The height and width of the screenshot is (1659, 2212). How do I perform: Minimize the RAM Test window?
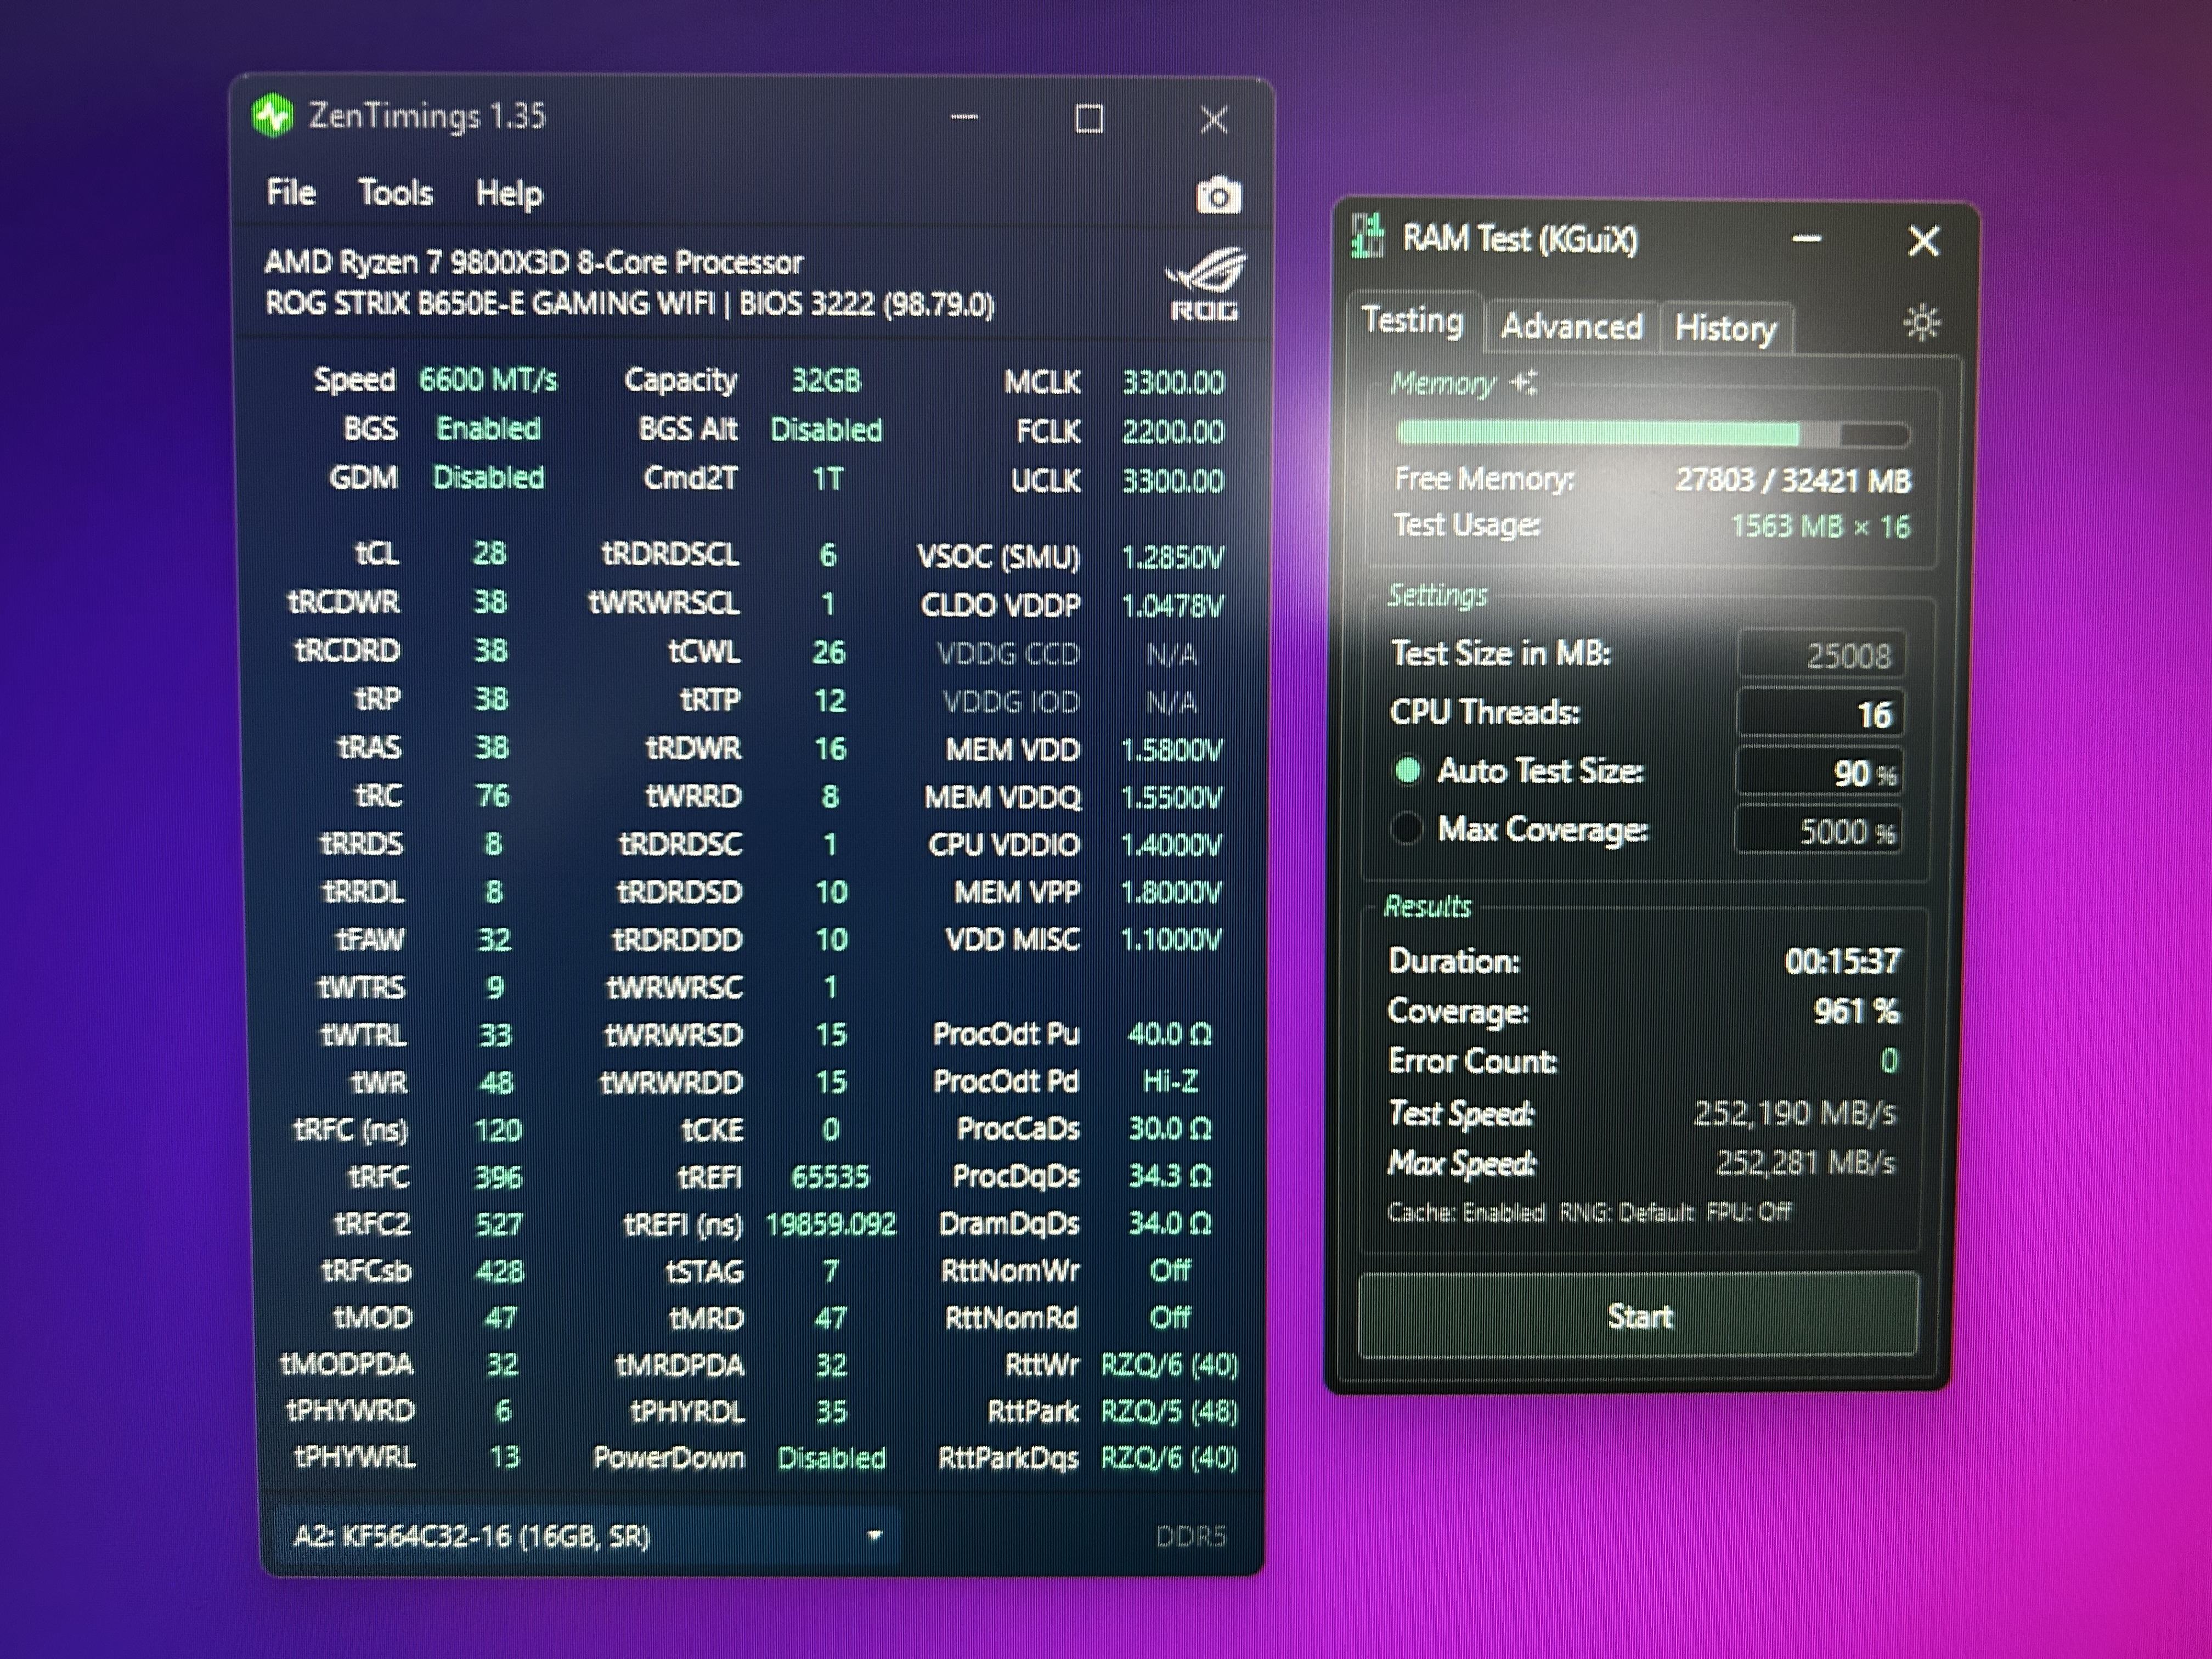[1806, 239]
